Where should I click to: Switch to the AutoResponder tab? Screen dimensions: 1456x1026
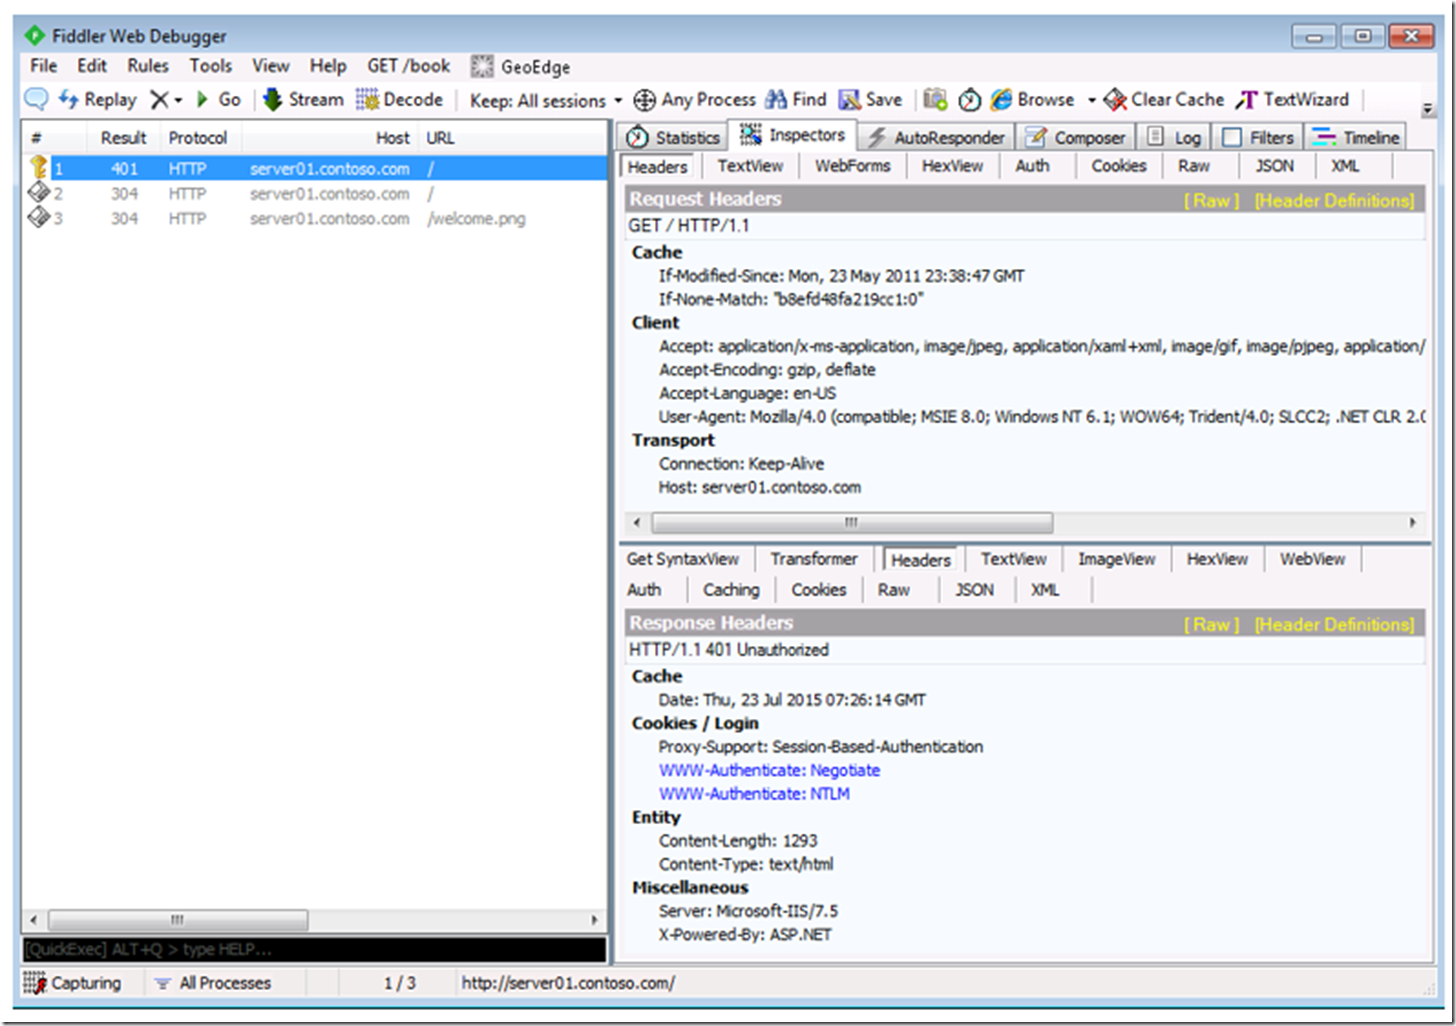pos(936,138)
